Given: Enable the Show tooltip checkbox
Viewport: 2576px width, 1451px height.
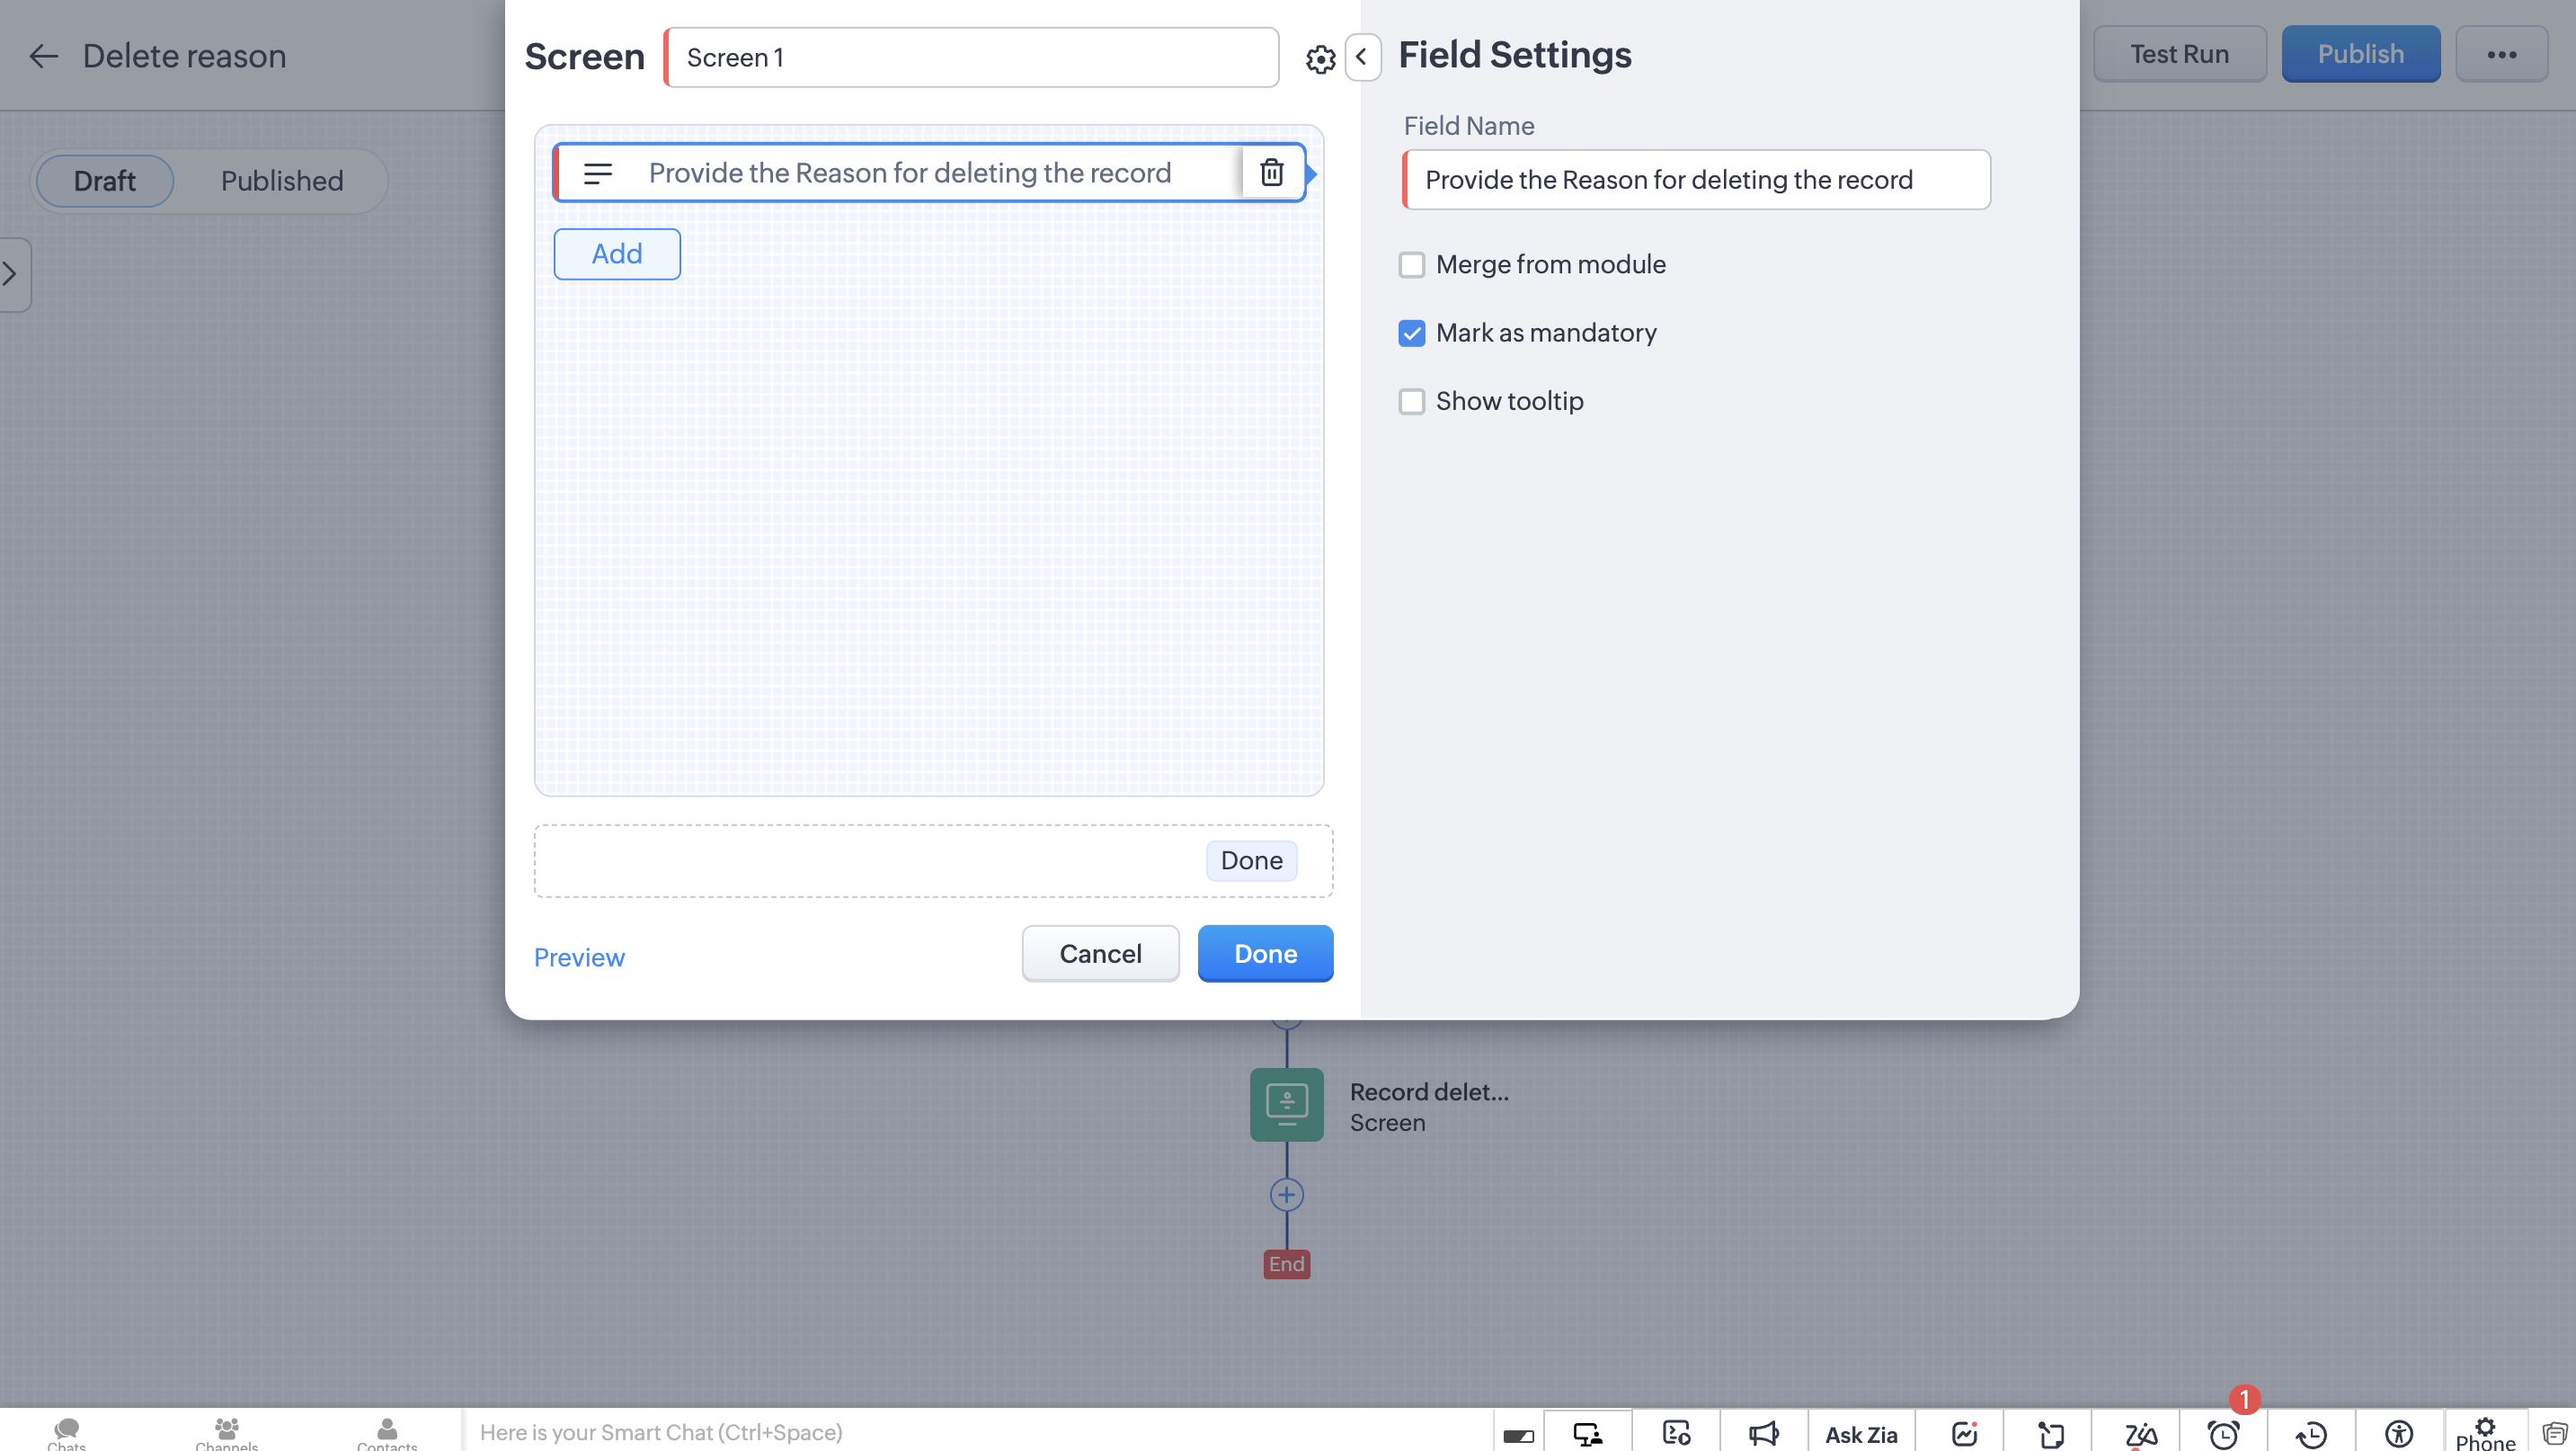Looking at the screenshot, I should [1411, 401].
